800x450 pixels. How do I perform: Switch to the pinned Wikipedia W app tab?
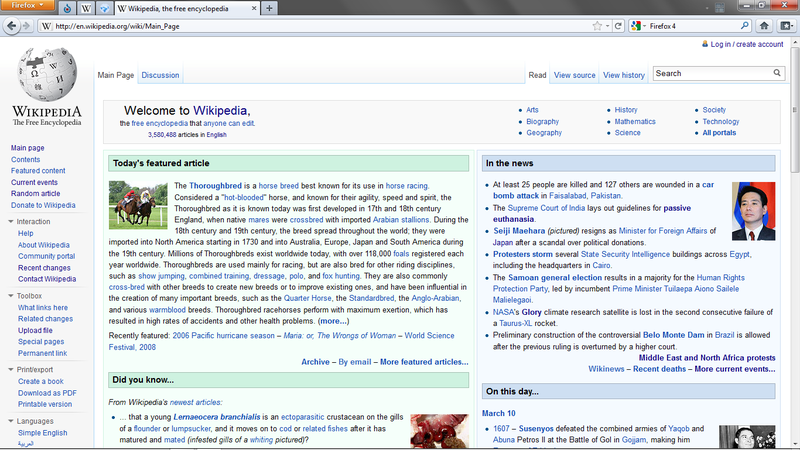pos(86,9)
